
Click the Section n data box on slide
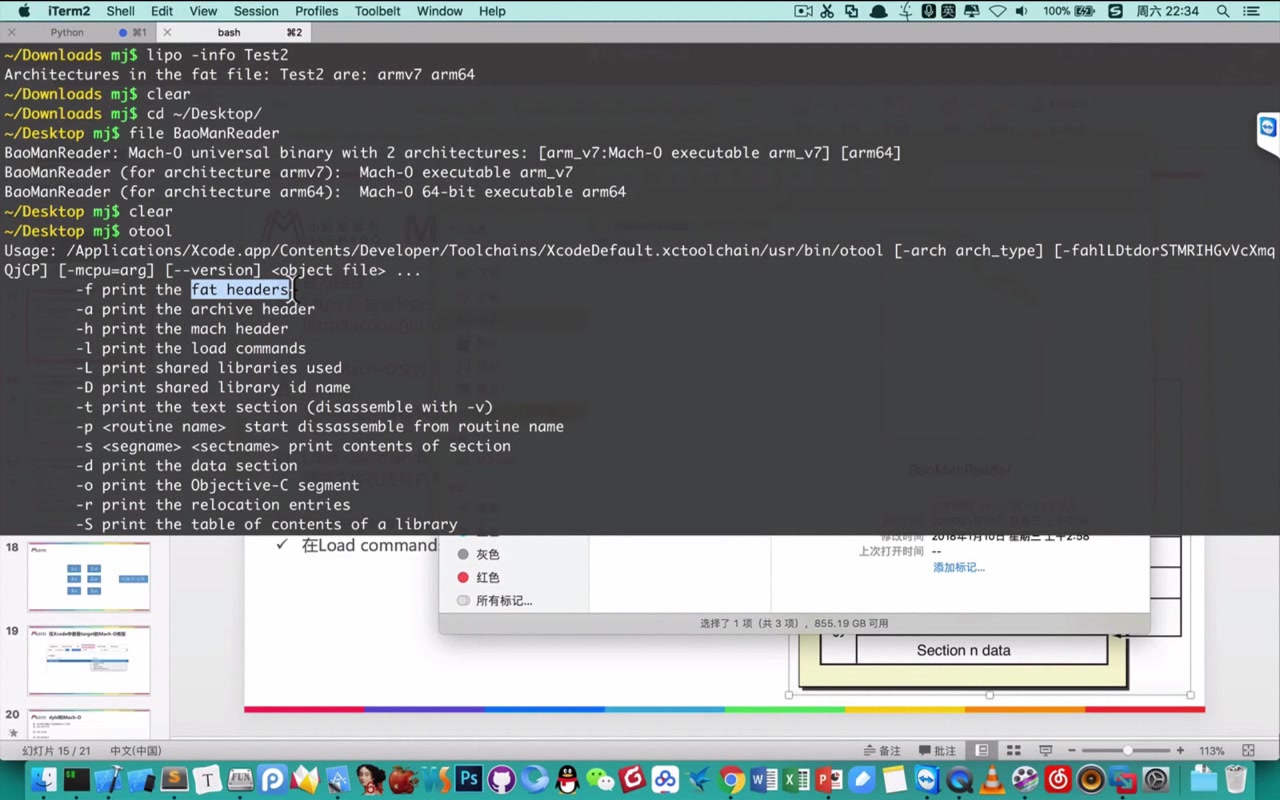(x=963, y=650)
